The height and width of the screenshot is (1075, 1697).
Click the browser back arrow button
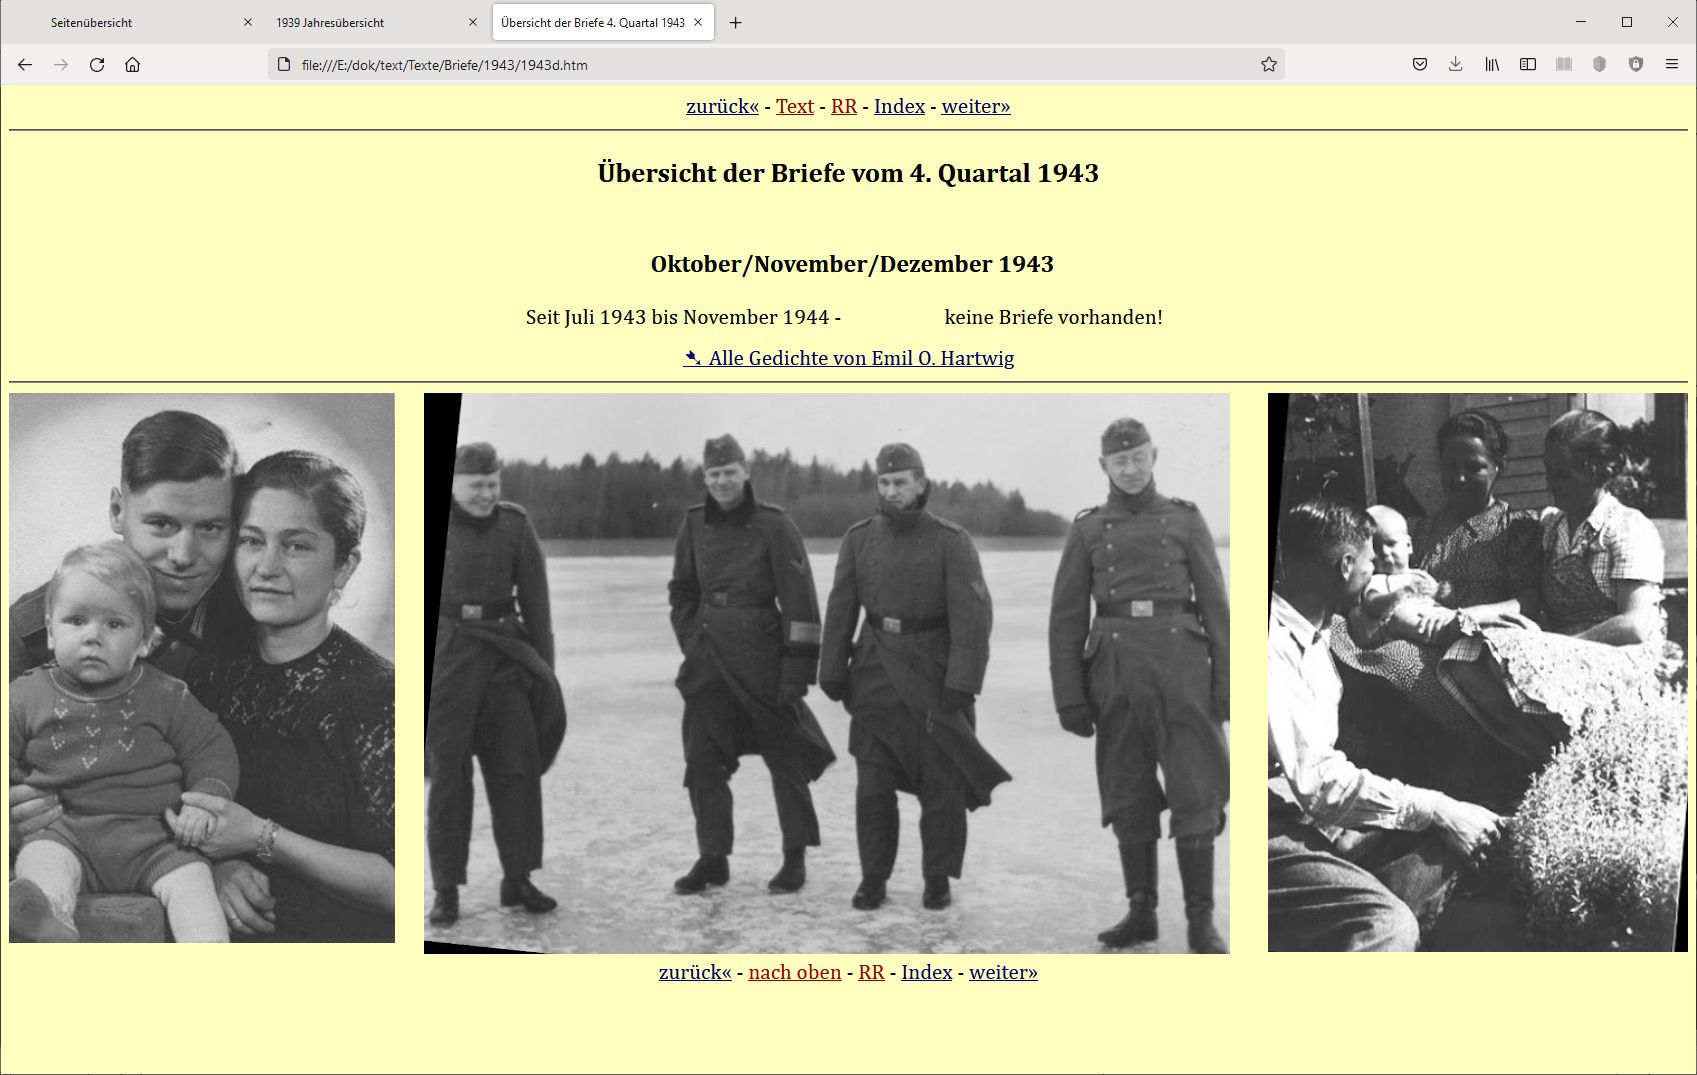[25, 65]
